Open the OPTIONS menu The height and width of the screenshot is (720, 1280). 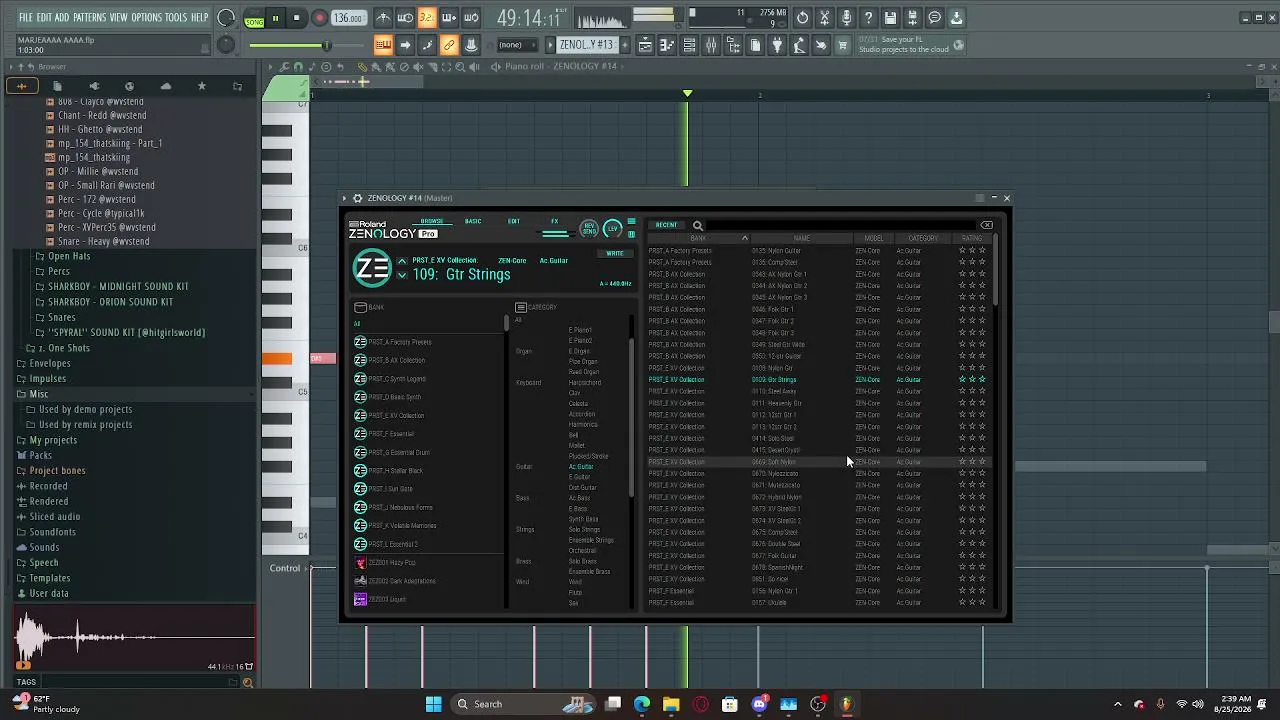[x=146, y=18]
